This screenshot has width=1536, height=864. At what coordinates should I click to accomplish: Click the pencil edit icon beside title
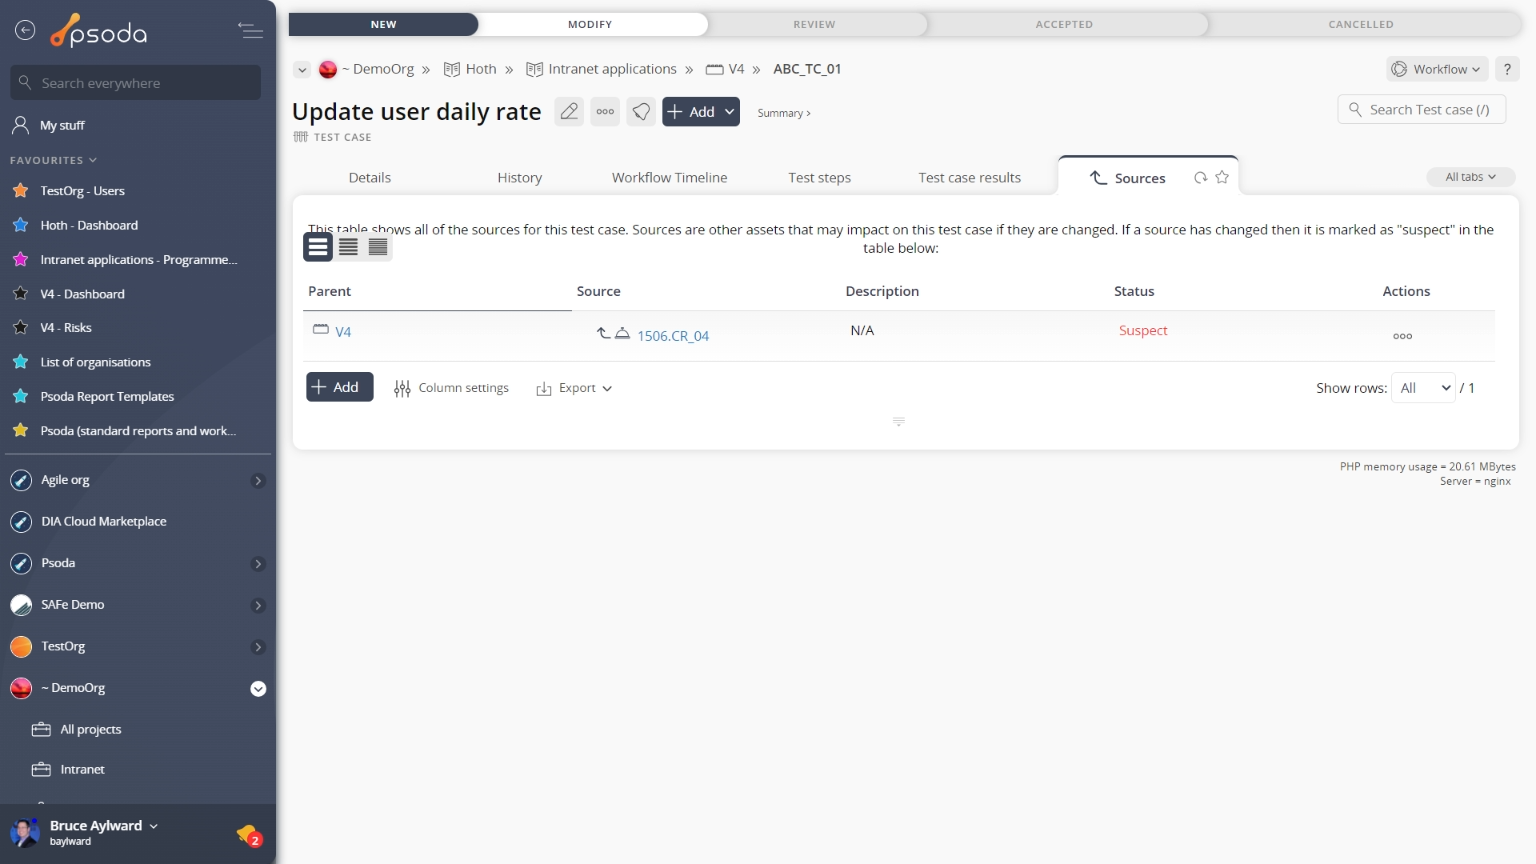click(569, 112)
